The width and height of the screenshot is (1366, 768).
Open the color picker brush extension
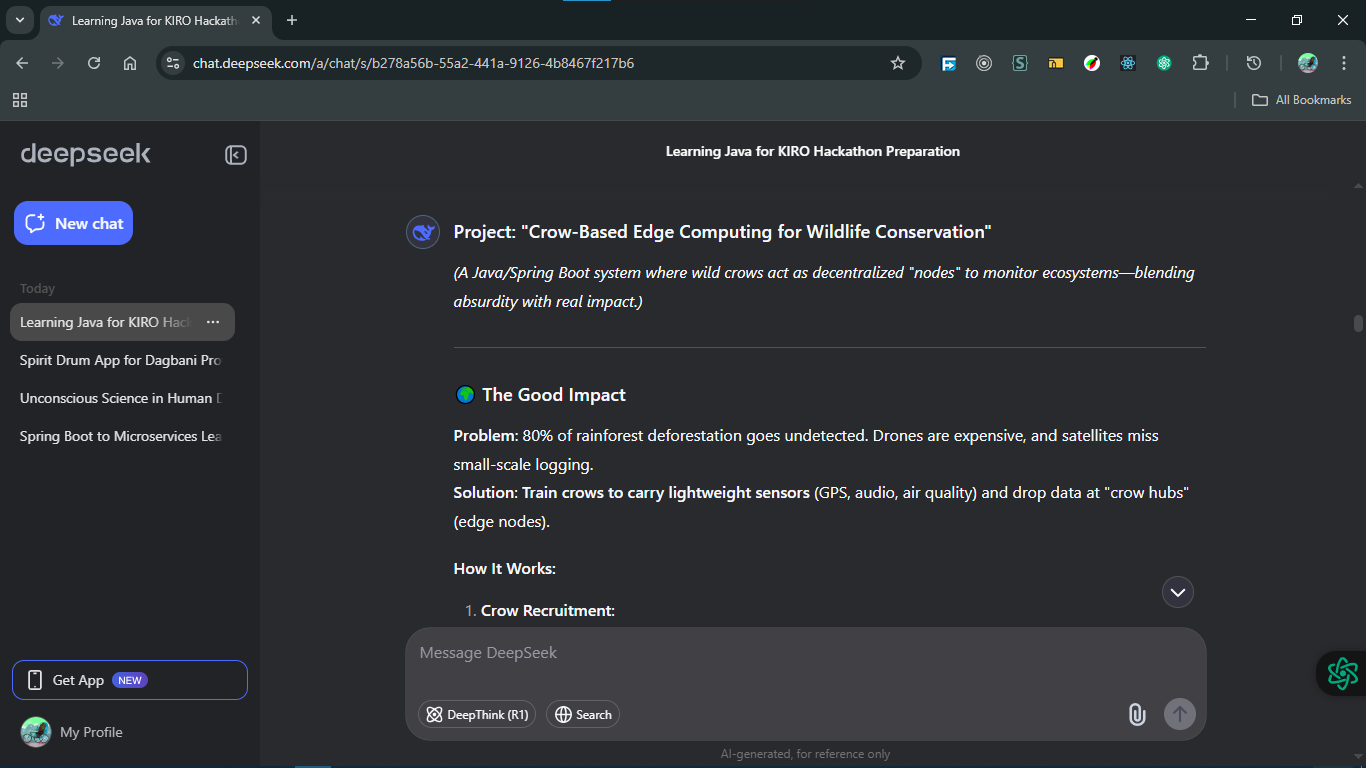pyautogui.click(x=1092, y=63)
